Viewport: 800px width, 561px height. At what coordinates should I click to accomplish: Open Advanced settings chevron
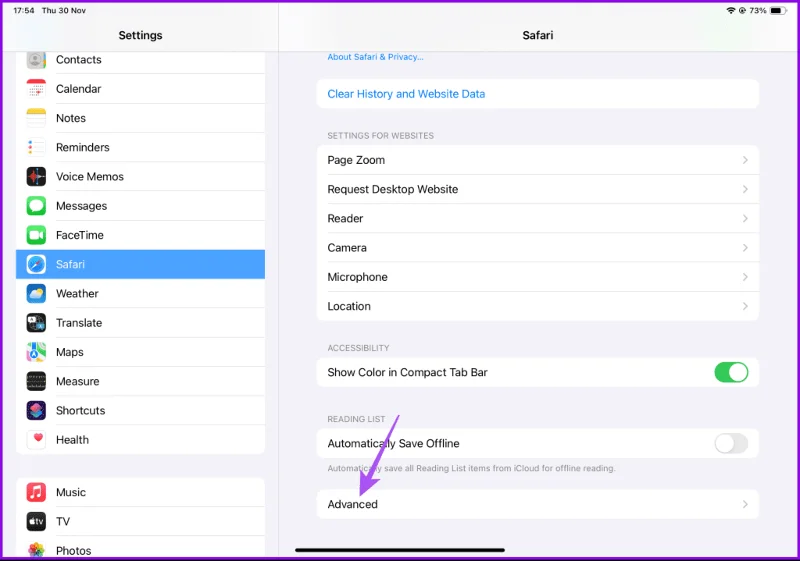click(x=745, y=504)
